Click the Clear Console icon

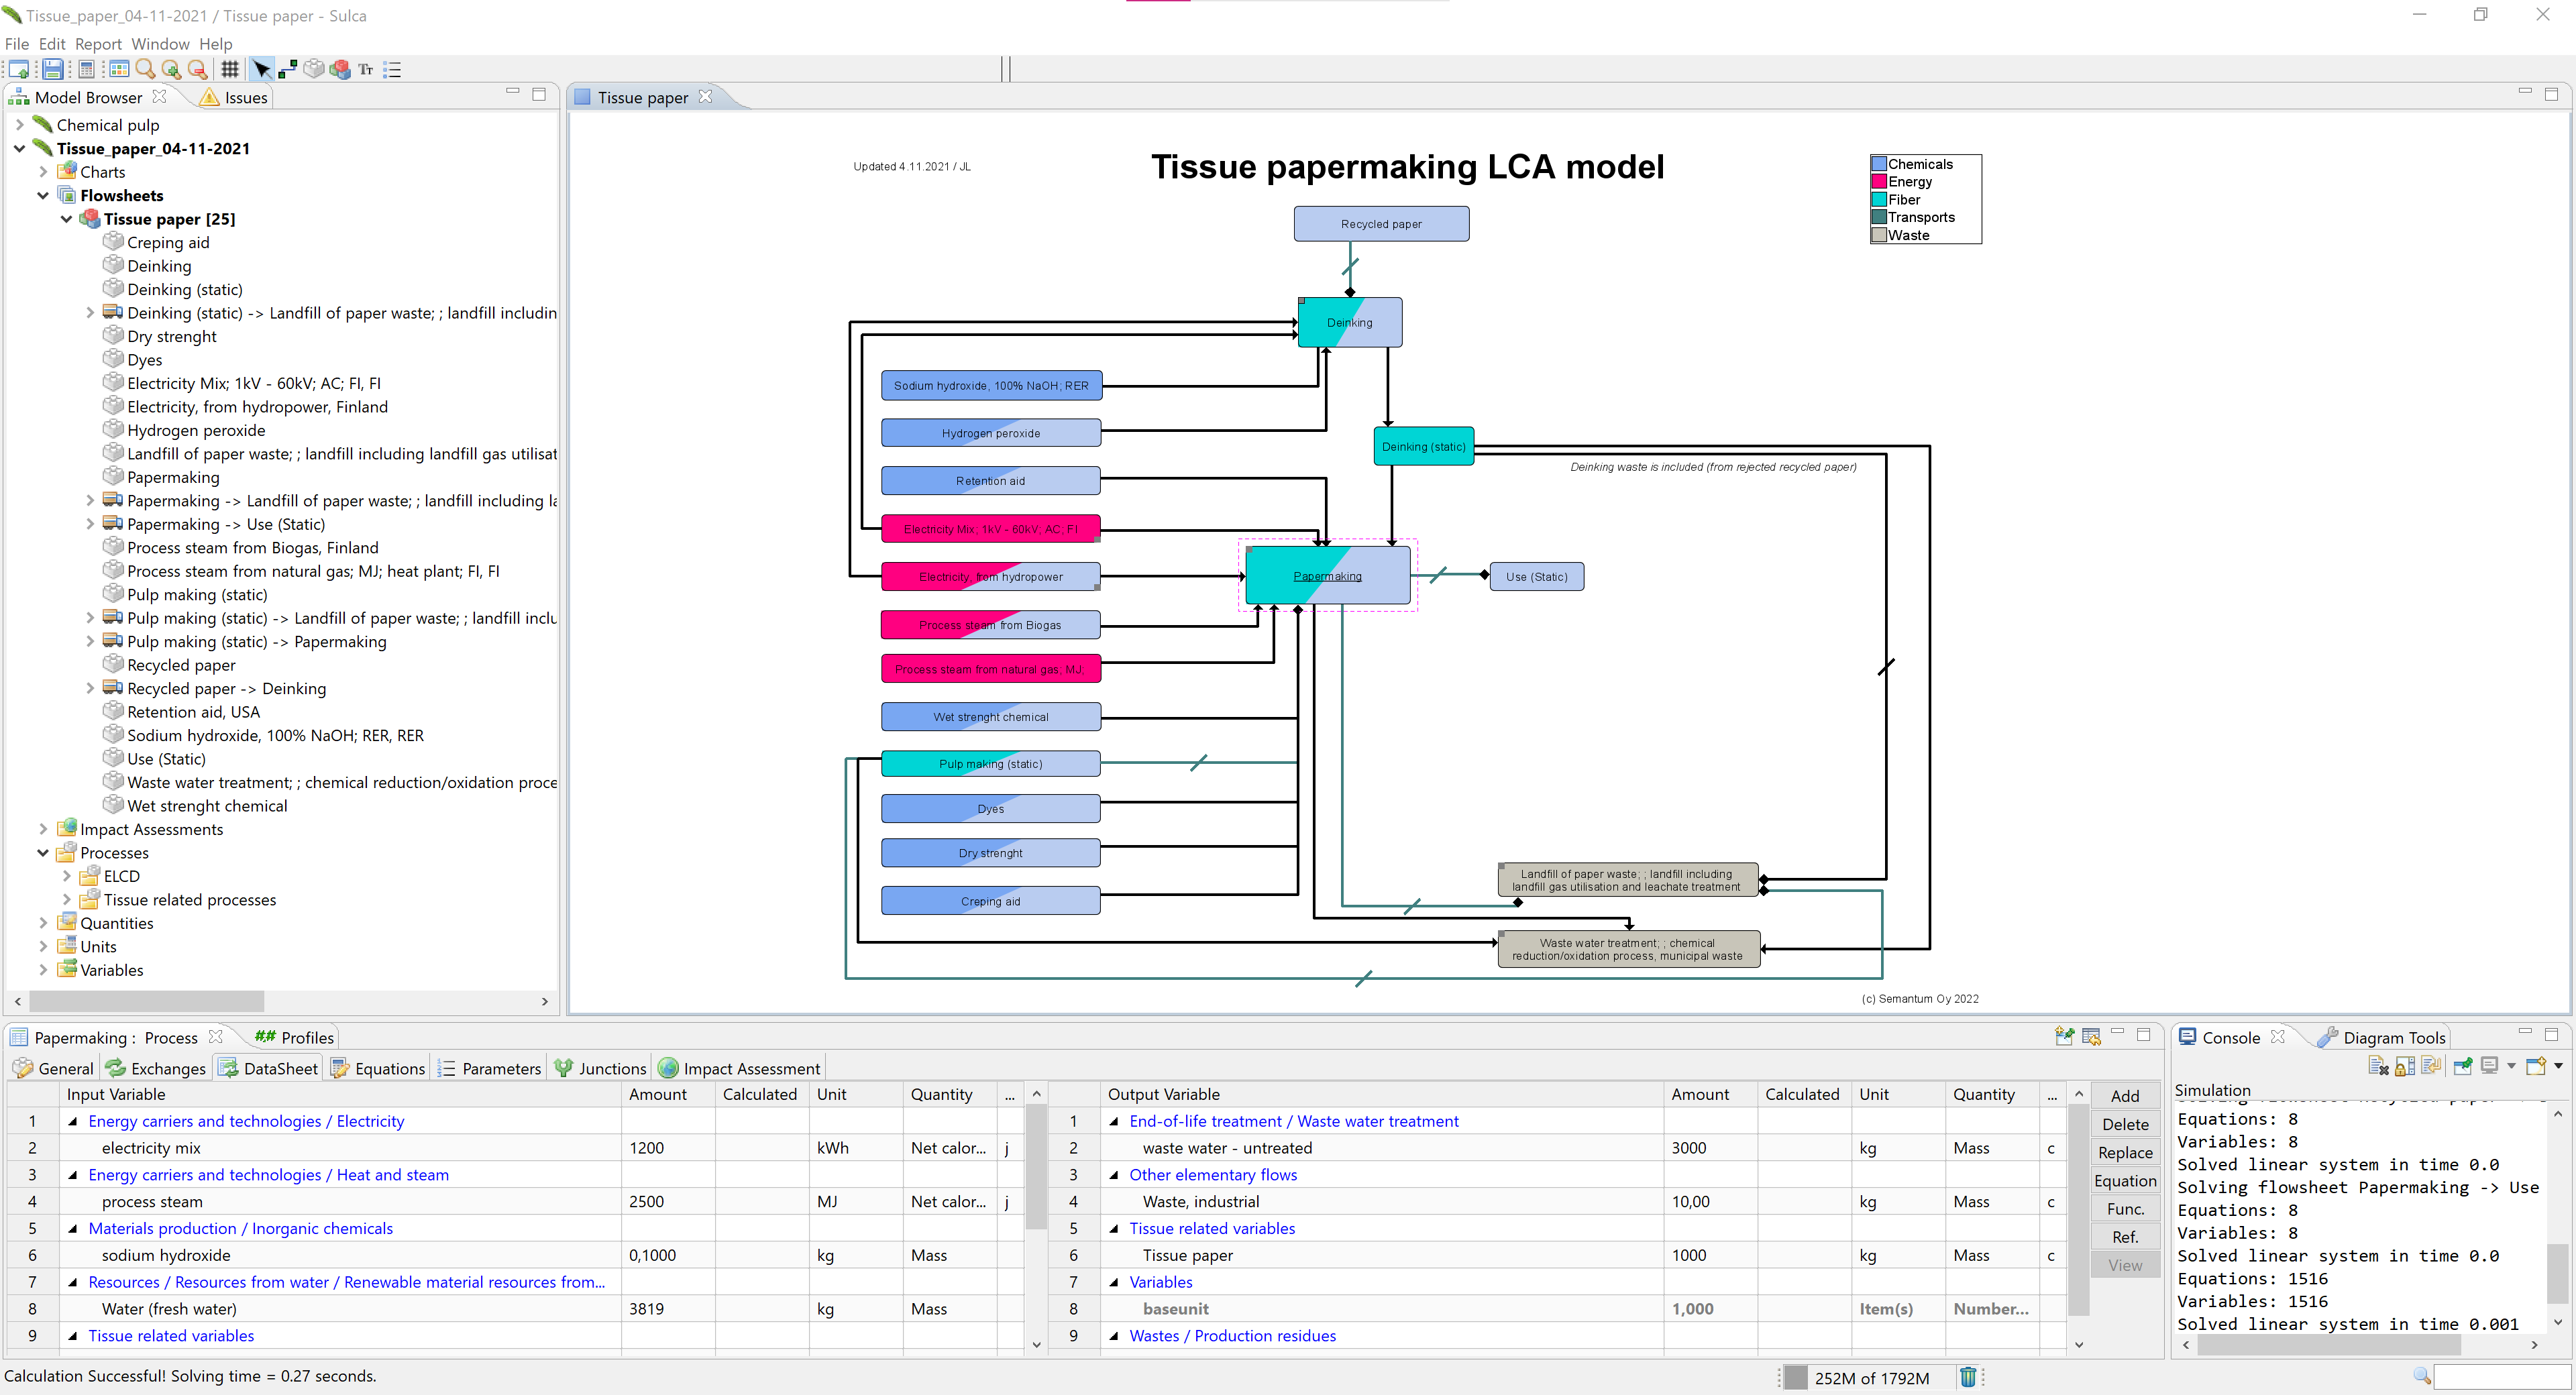coord(2378,1066)
